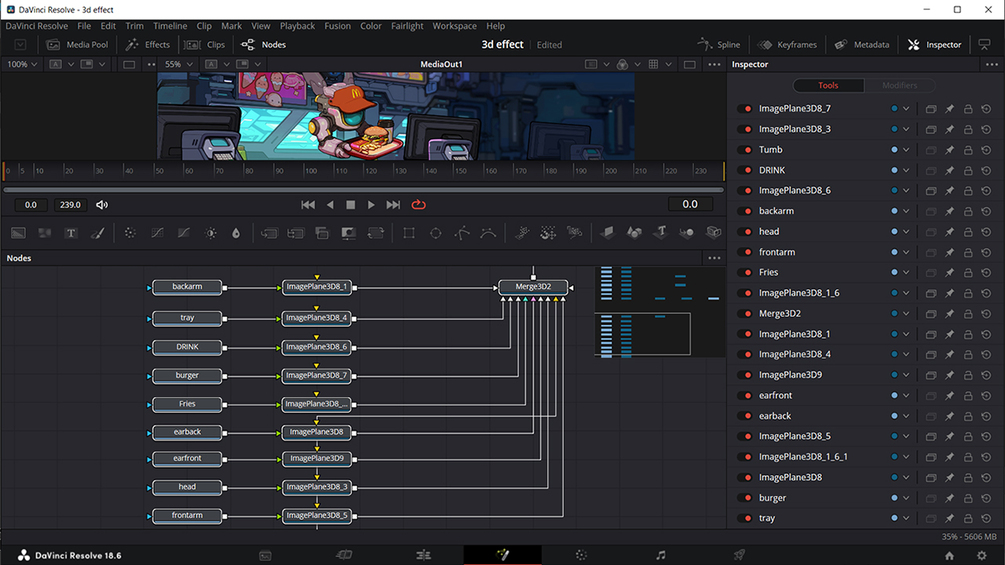The height and width of the screenshot is (565, 1005).
Task: Pin the ImagePlane3D8_7 tool in Inspector
Action: coord(950,109)
